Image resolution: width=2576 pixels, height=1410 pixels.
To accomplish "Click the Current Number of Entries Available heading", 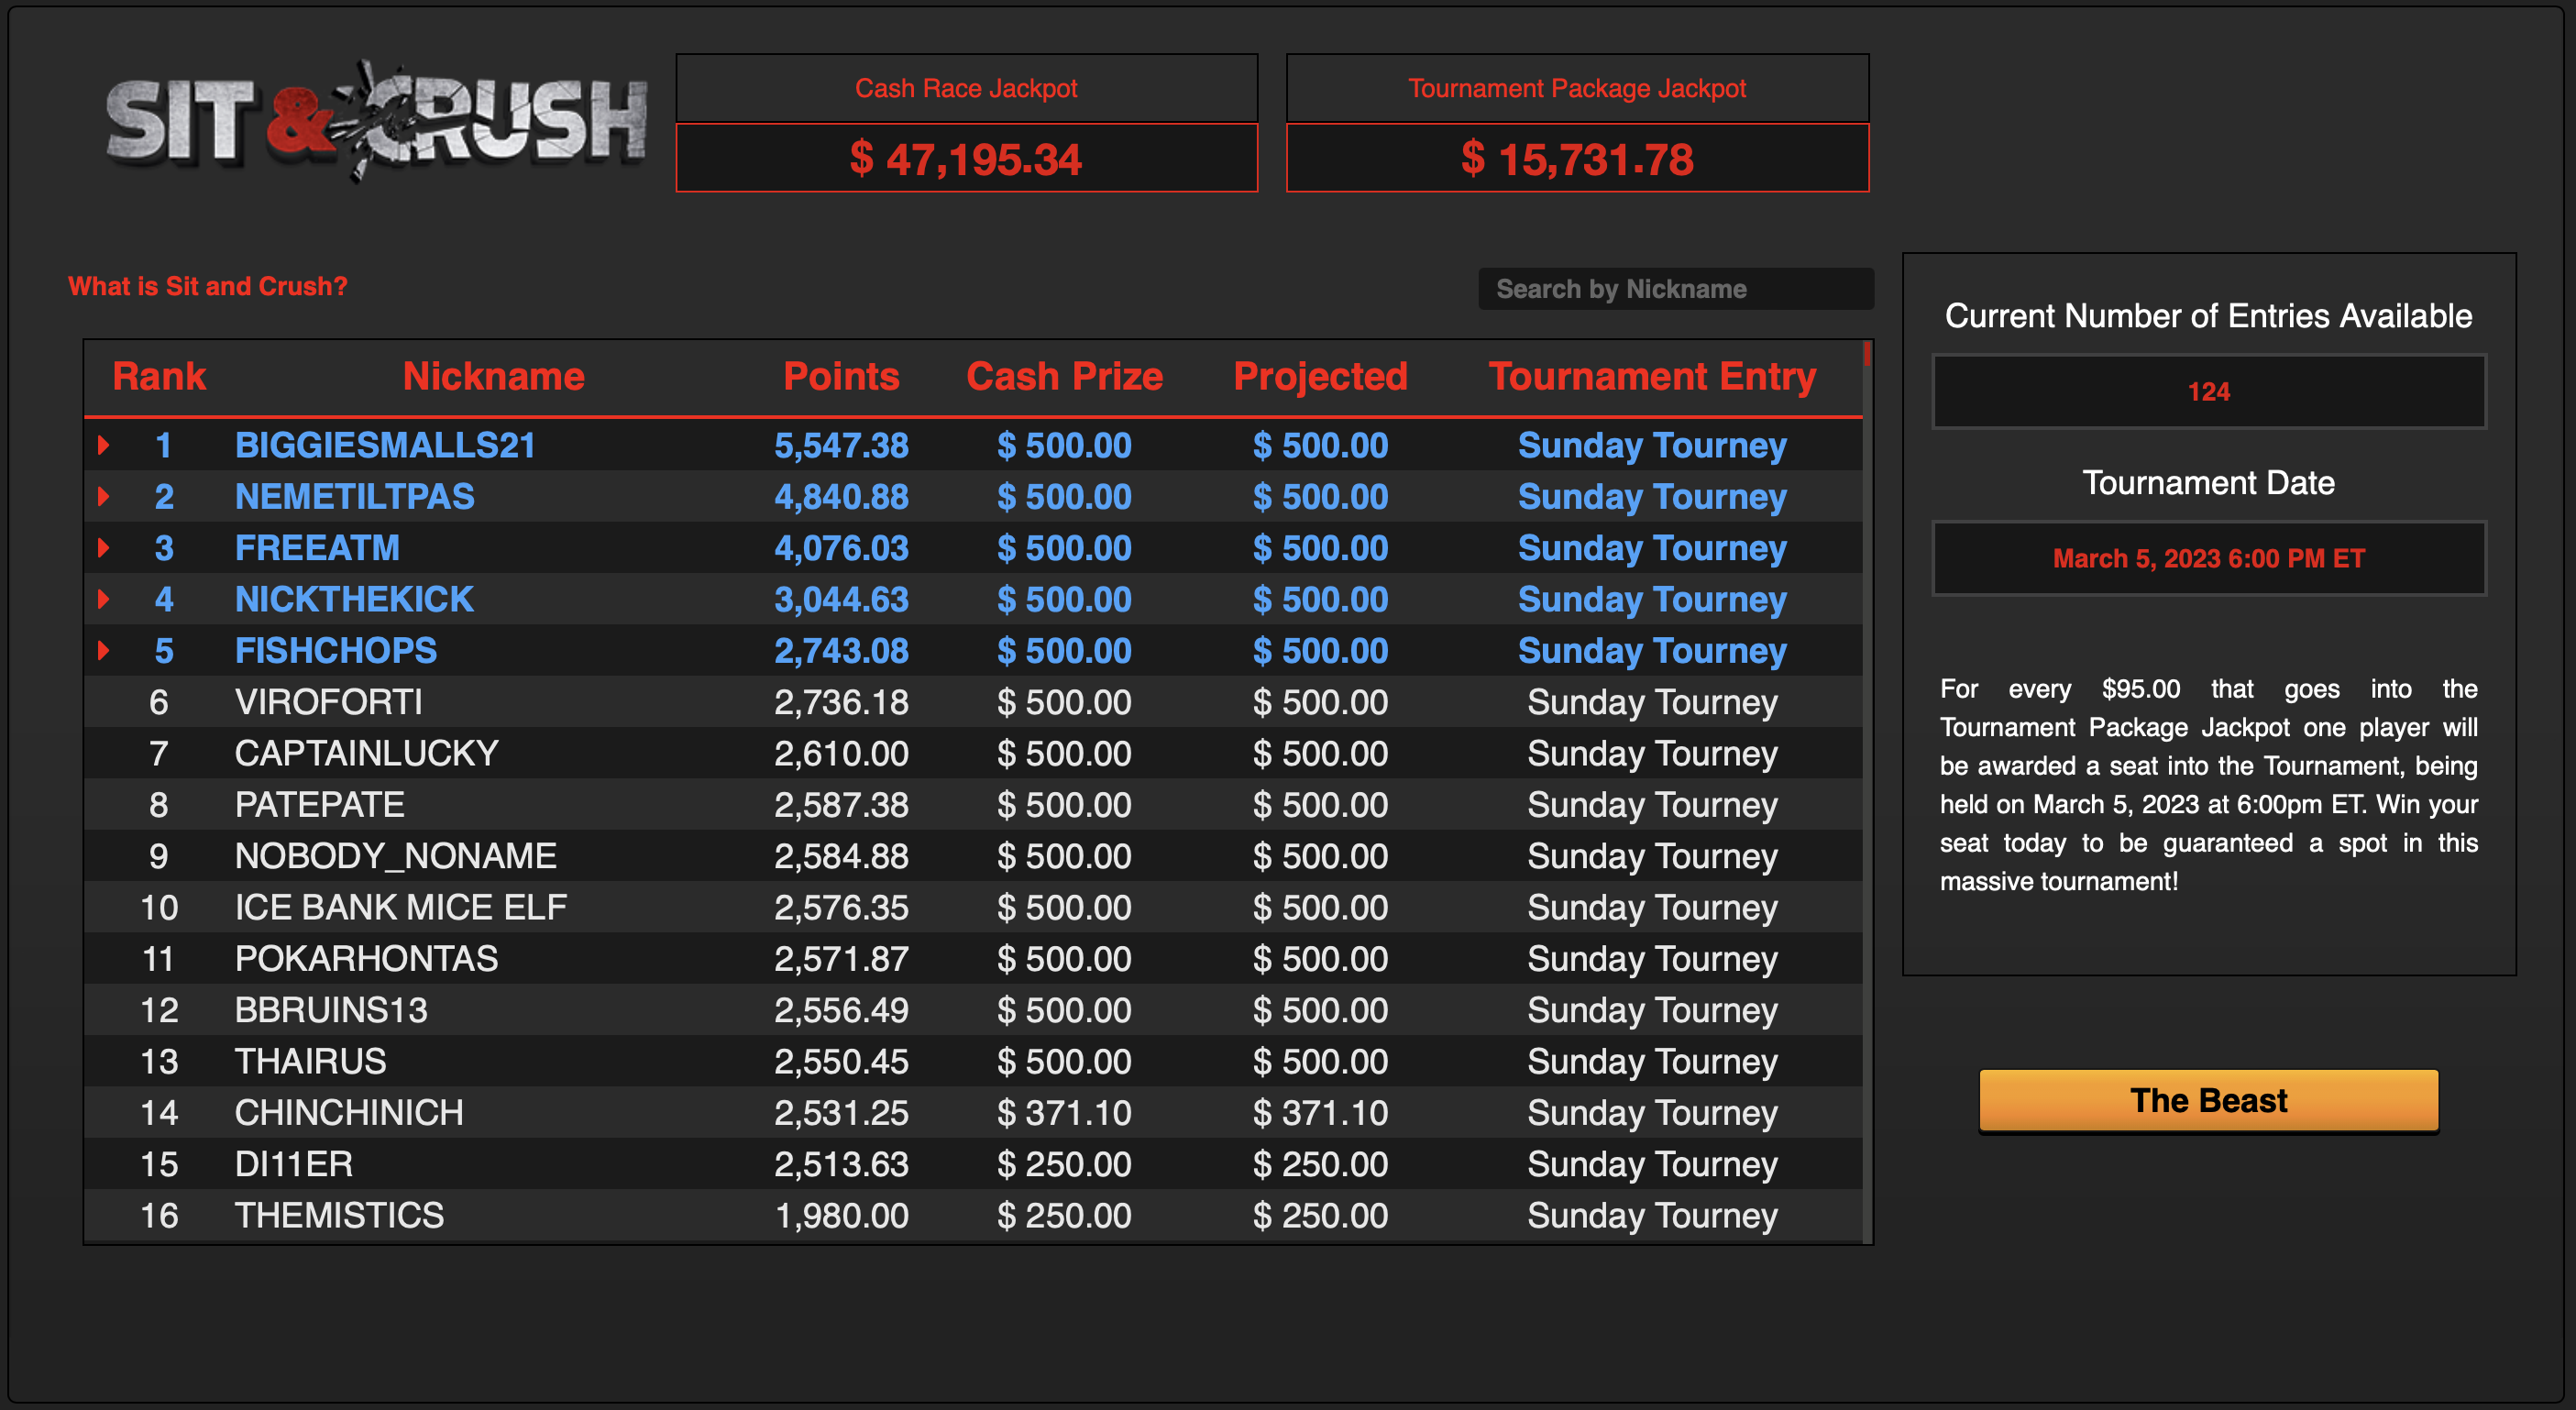I will (x=2208, y=316).
